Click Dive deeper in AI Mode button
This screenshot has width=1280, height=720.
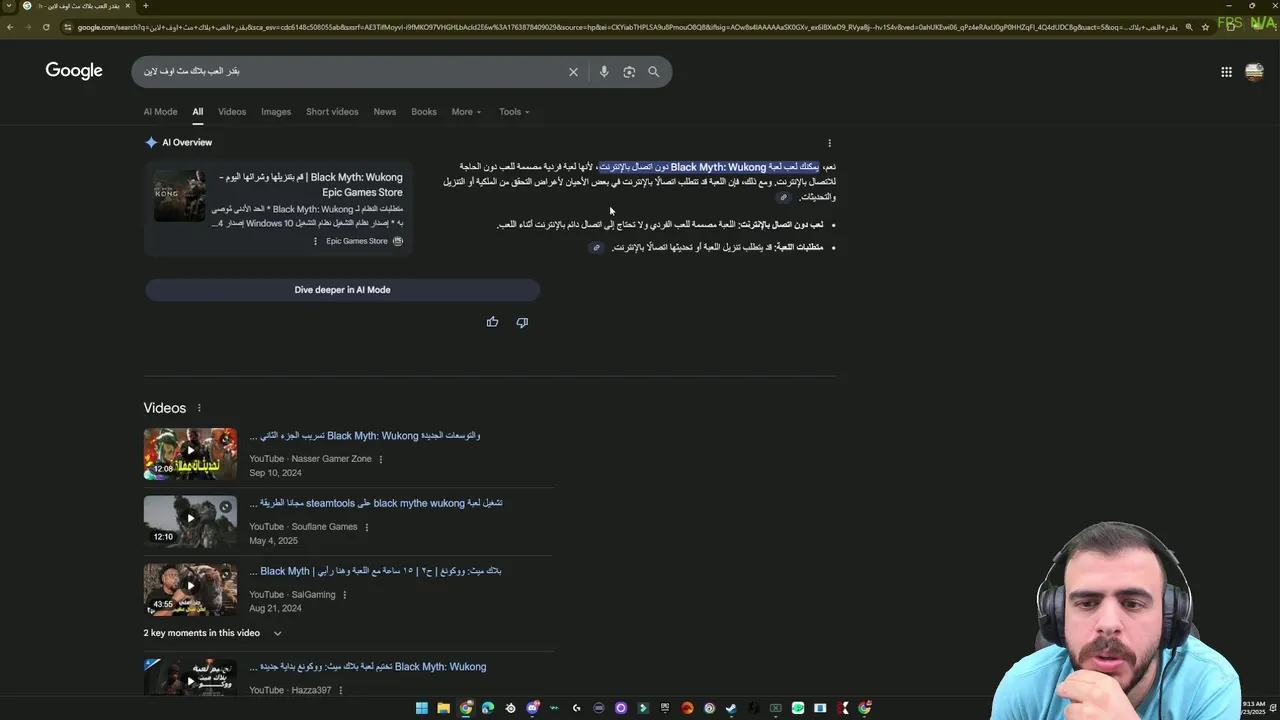point(342,290)
